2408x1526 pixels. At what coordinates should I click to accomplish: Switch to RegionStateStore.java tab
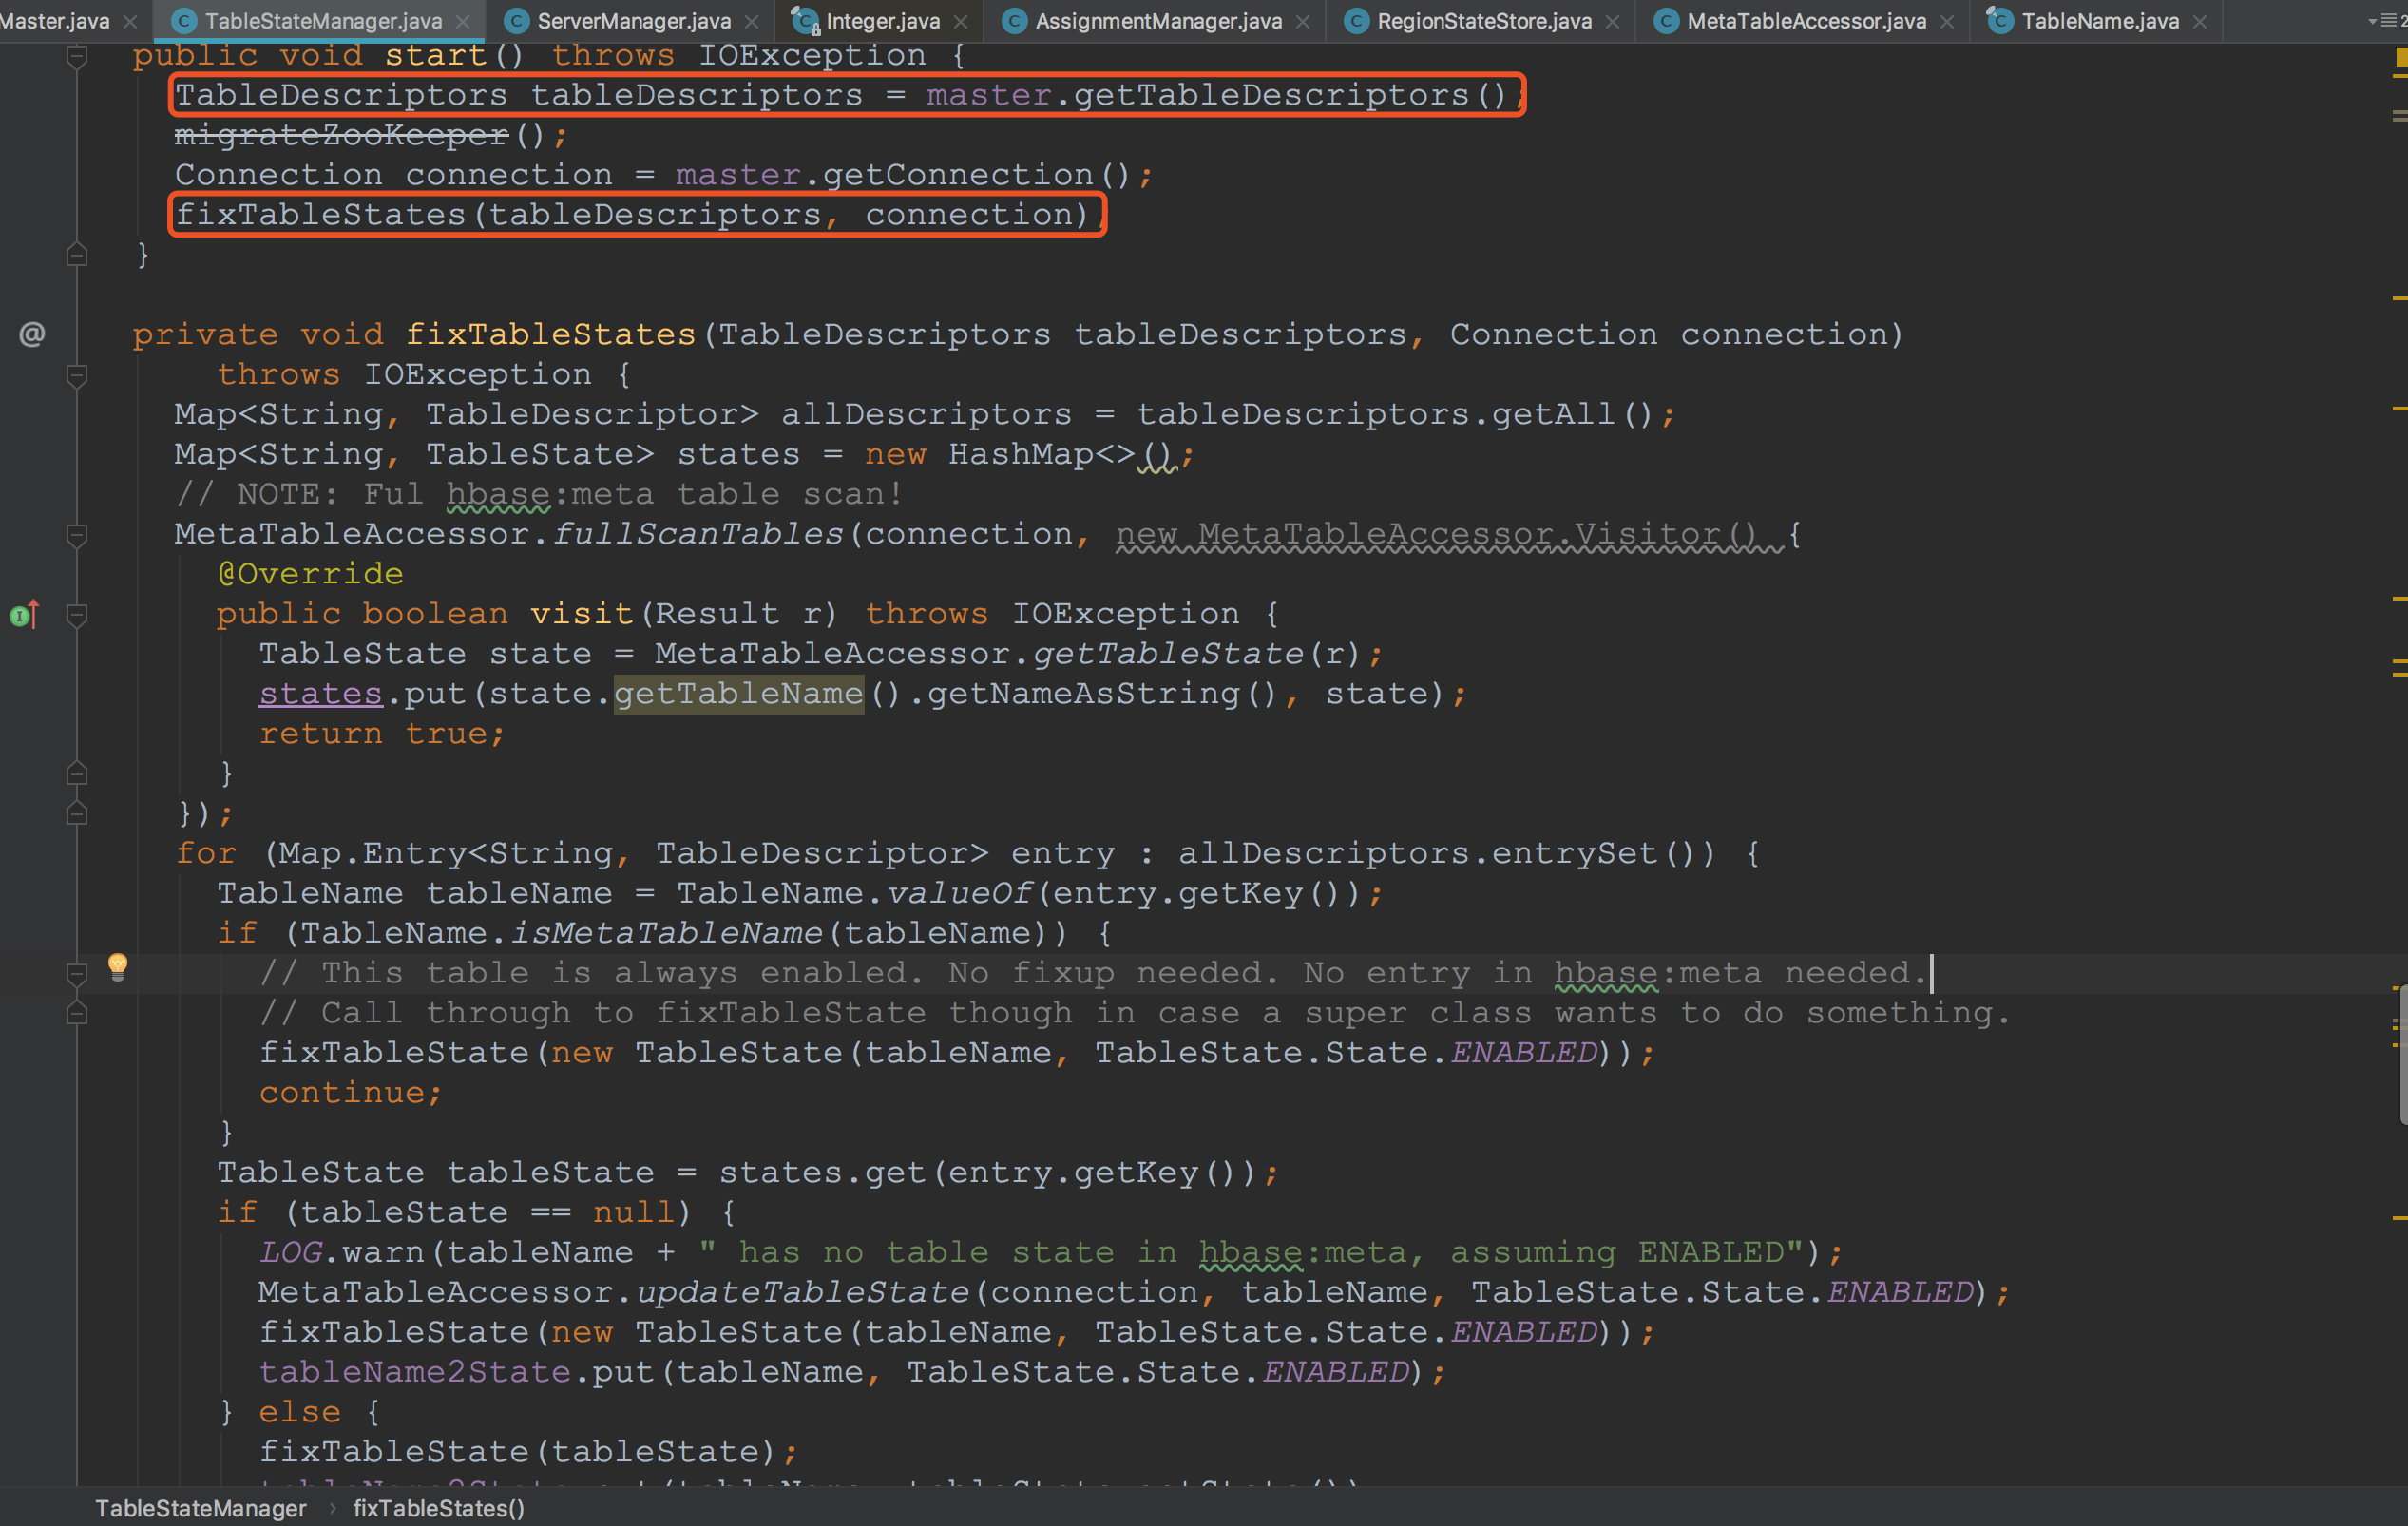pos(1484,21)
